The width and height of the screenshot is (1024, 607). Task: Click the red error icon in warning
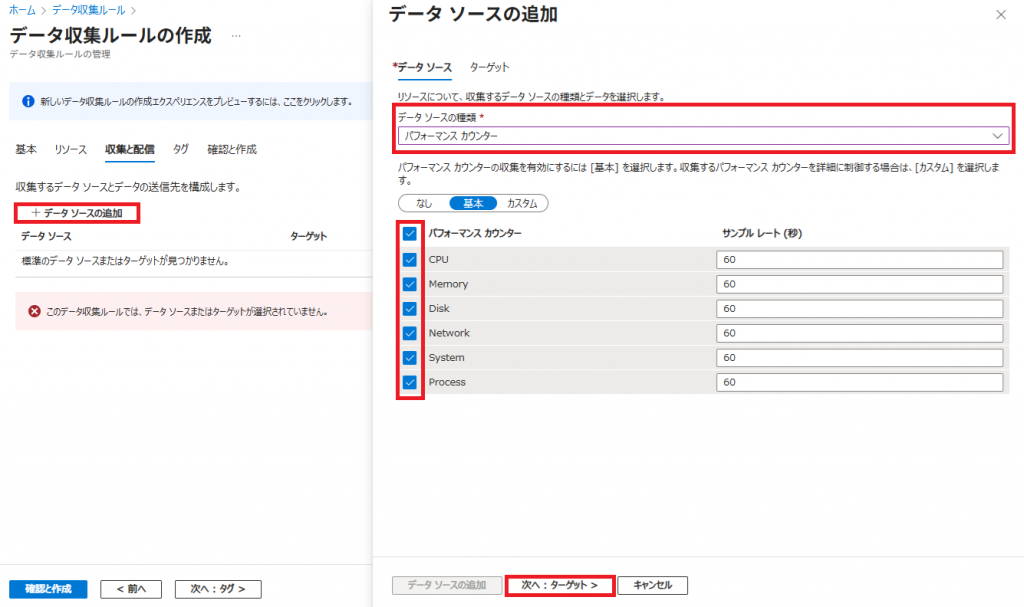tap(34, 312)
